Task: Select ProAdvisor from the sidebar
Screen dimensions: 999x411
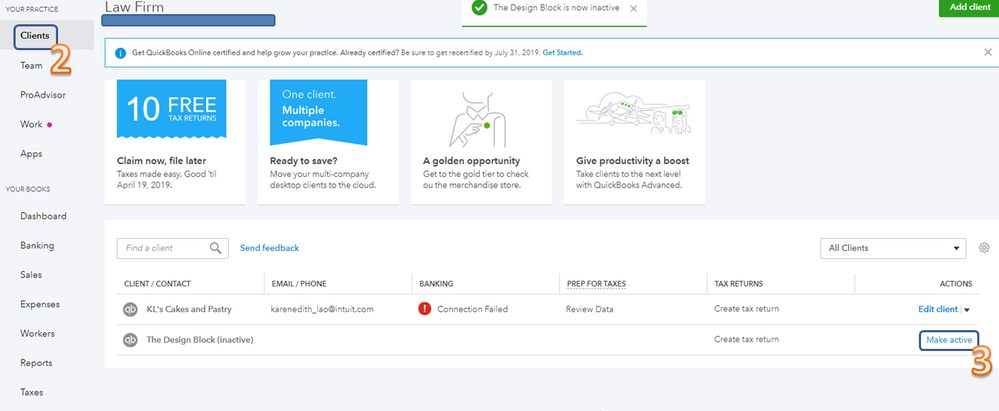Action: (x=42, y=95)
